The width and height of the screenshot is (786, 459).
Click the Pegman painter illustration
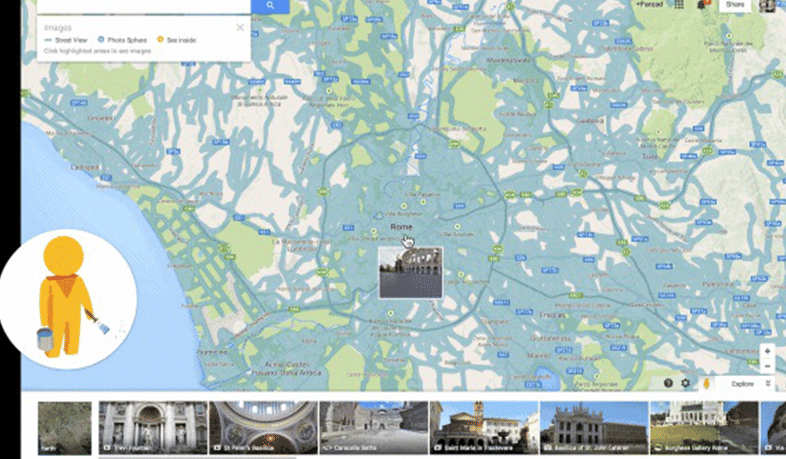tap(69, 299)
